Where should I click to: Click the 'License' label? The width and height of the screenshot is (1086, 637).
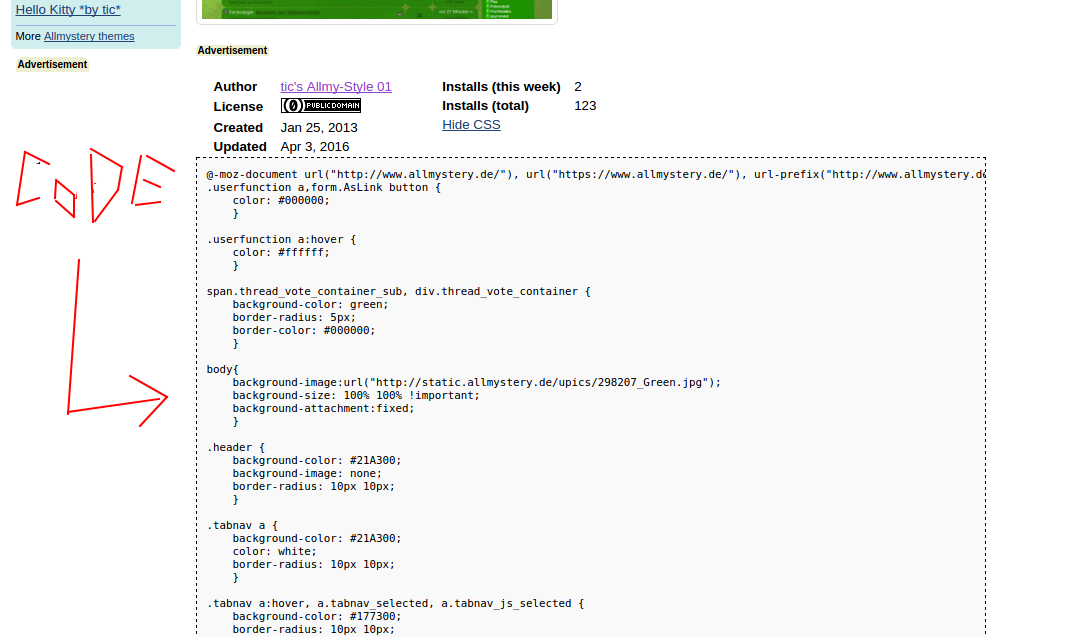click(238, 107)
